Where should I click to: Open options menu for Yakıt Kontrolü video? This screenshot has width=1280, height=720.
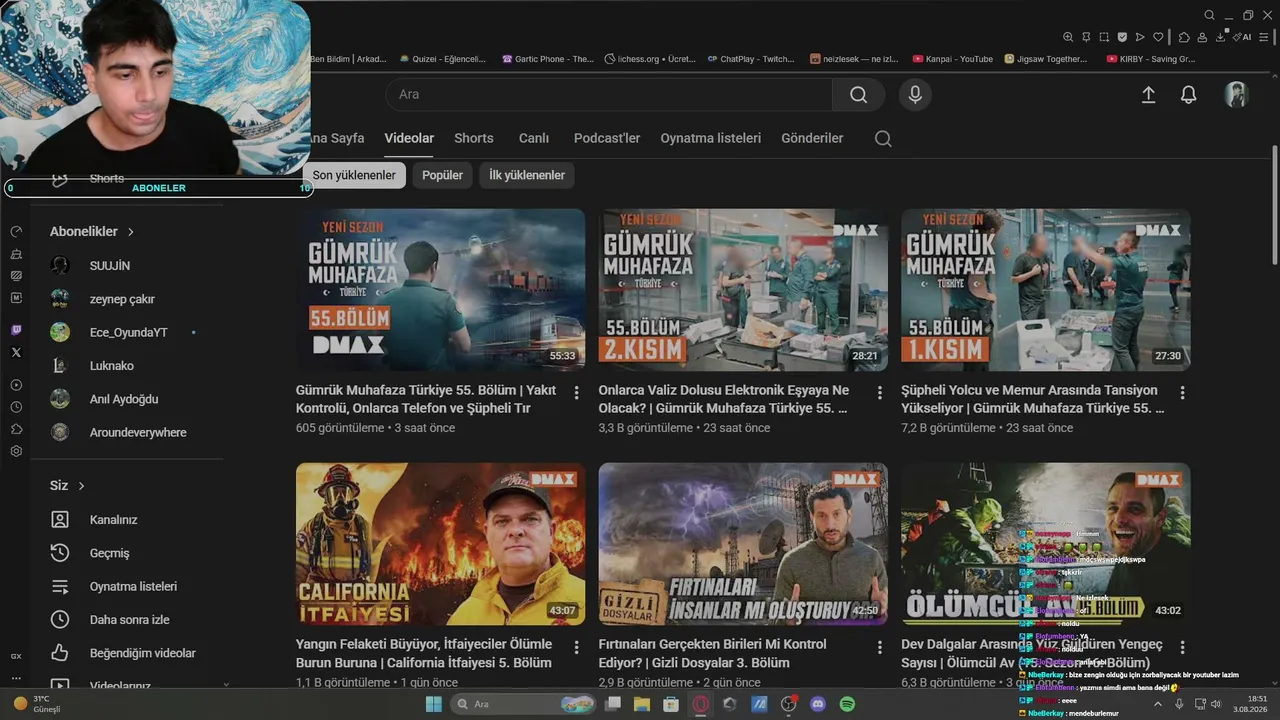pos(577,393)
